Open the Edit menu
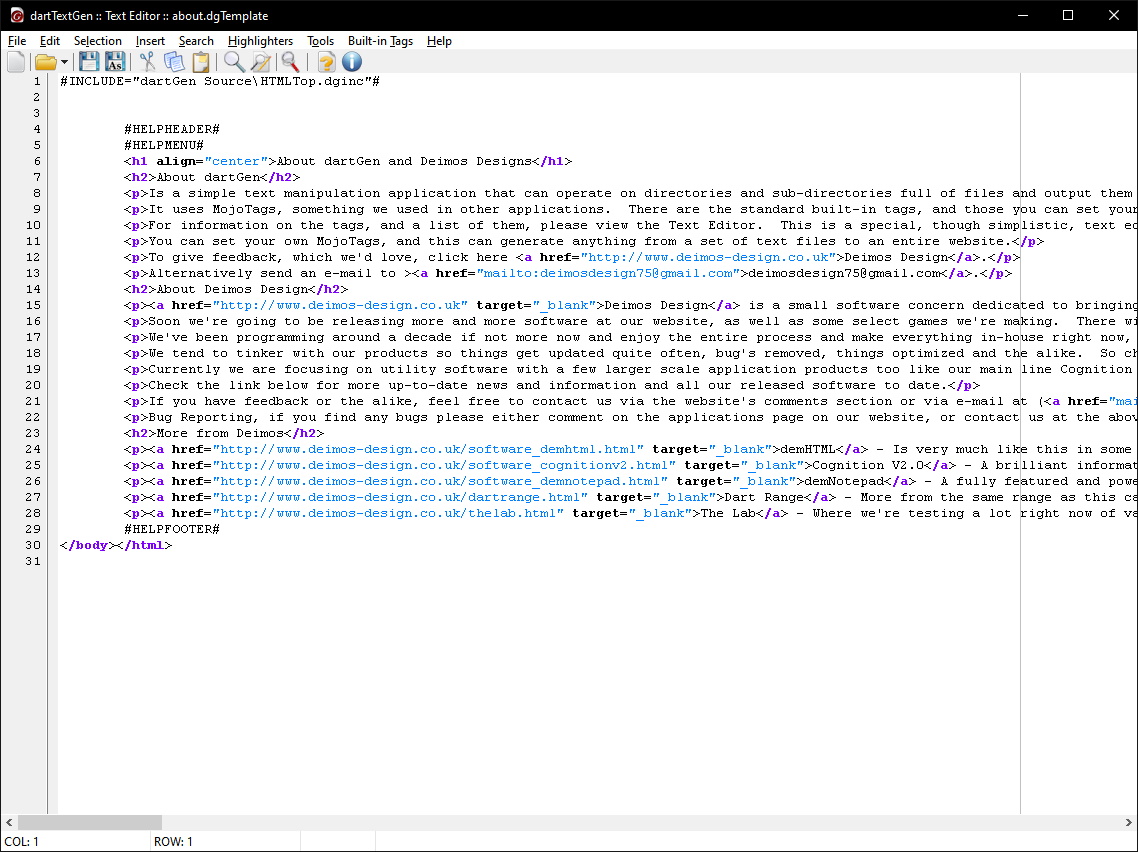This screenshot has width=1138, height=852. point(49,41)
